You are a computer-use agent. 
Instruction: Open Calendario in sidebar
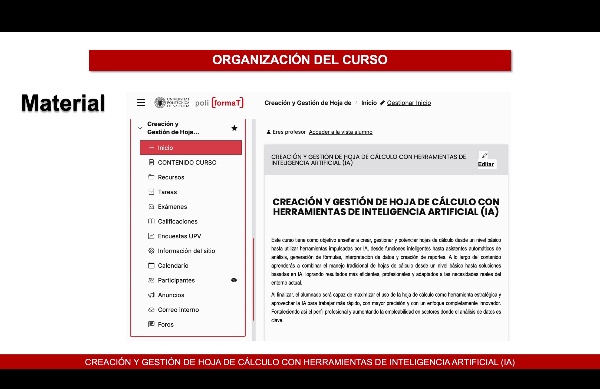(x=173, y=265)
